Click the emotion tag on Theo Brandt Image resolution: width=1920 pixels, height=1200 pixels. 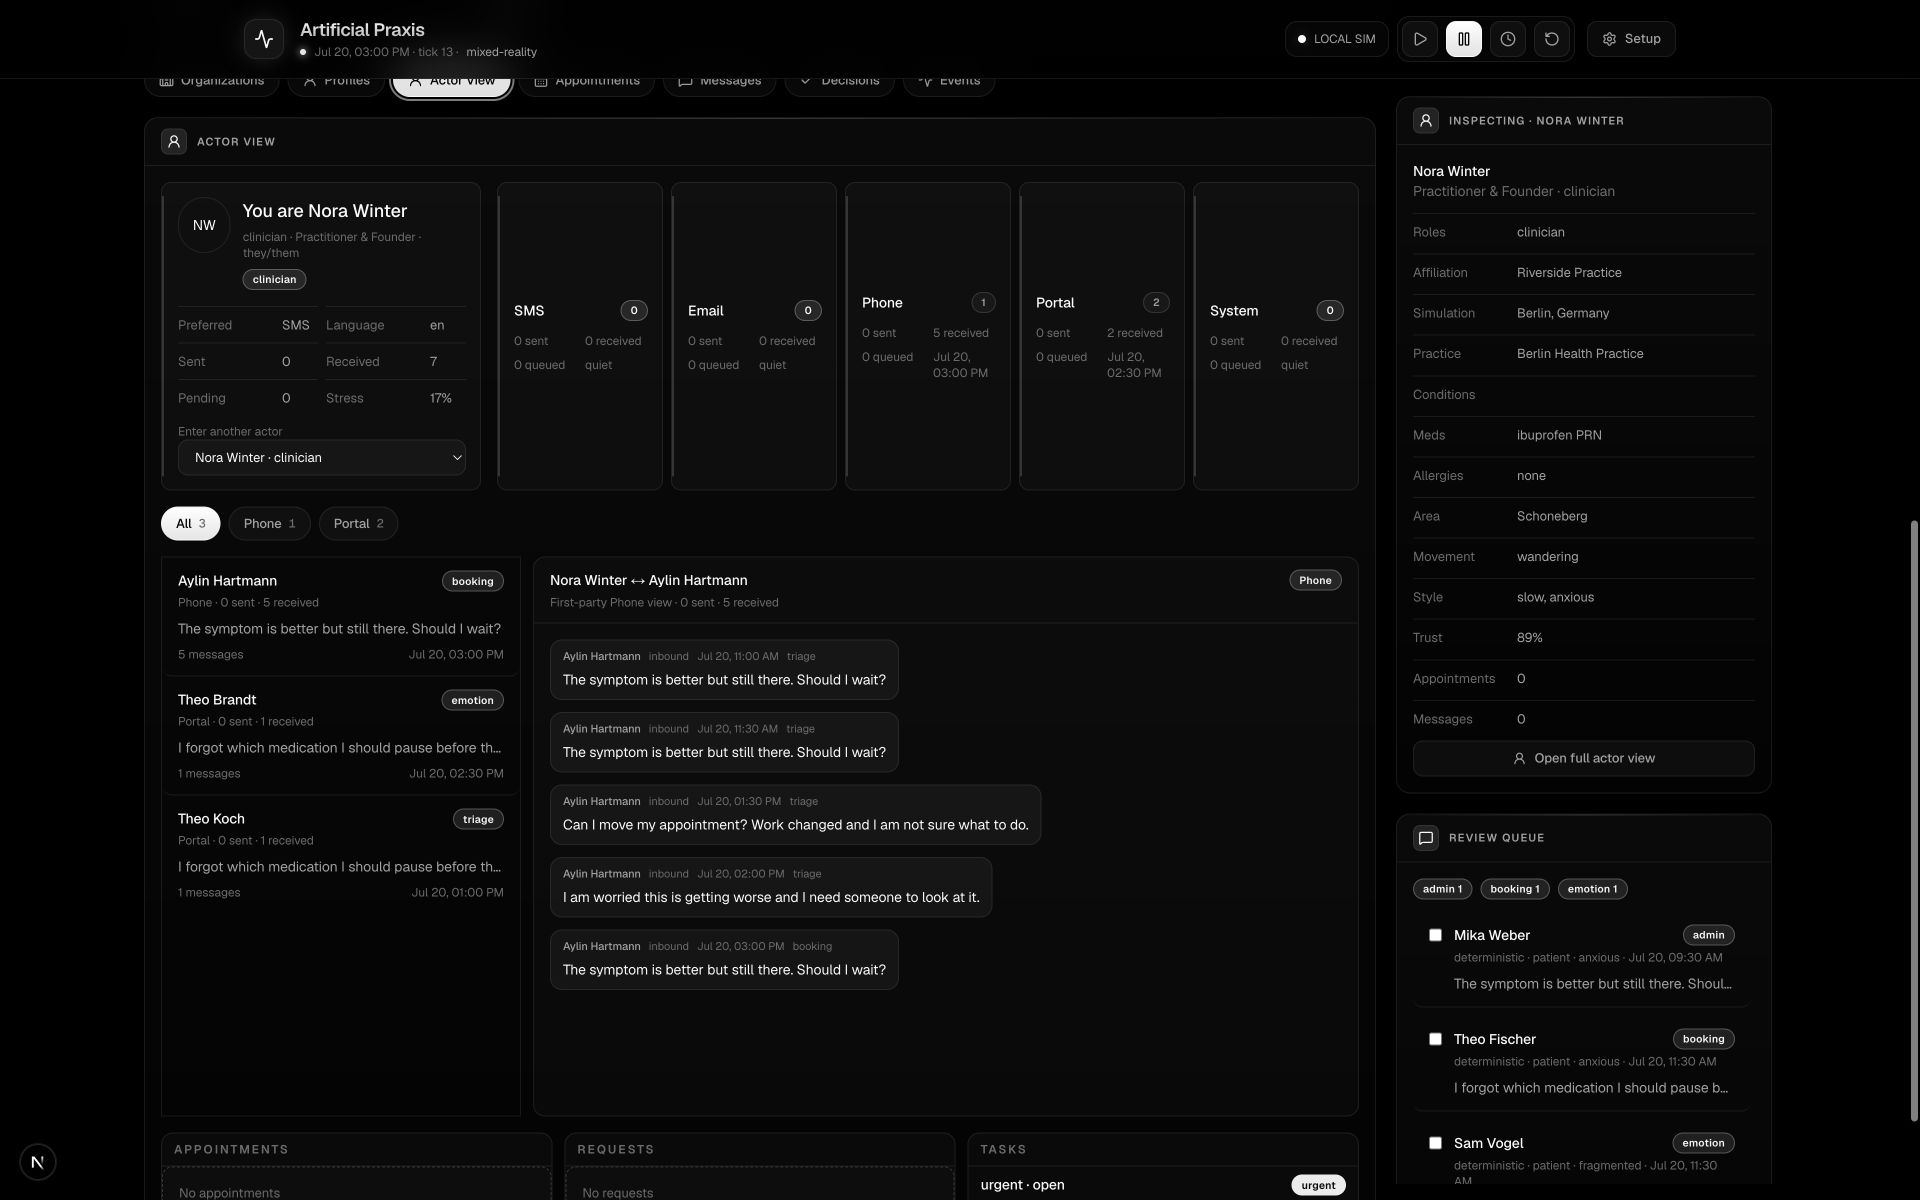[x=472, y=701]
